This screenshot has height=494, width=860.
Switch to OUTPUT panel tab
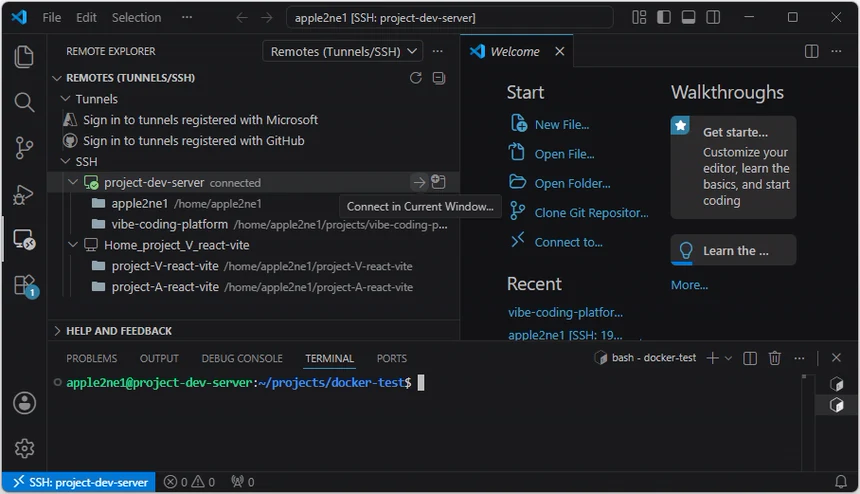[x=159, y=359]
